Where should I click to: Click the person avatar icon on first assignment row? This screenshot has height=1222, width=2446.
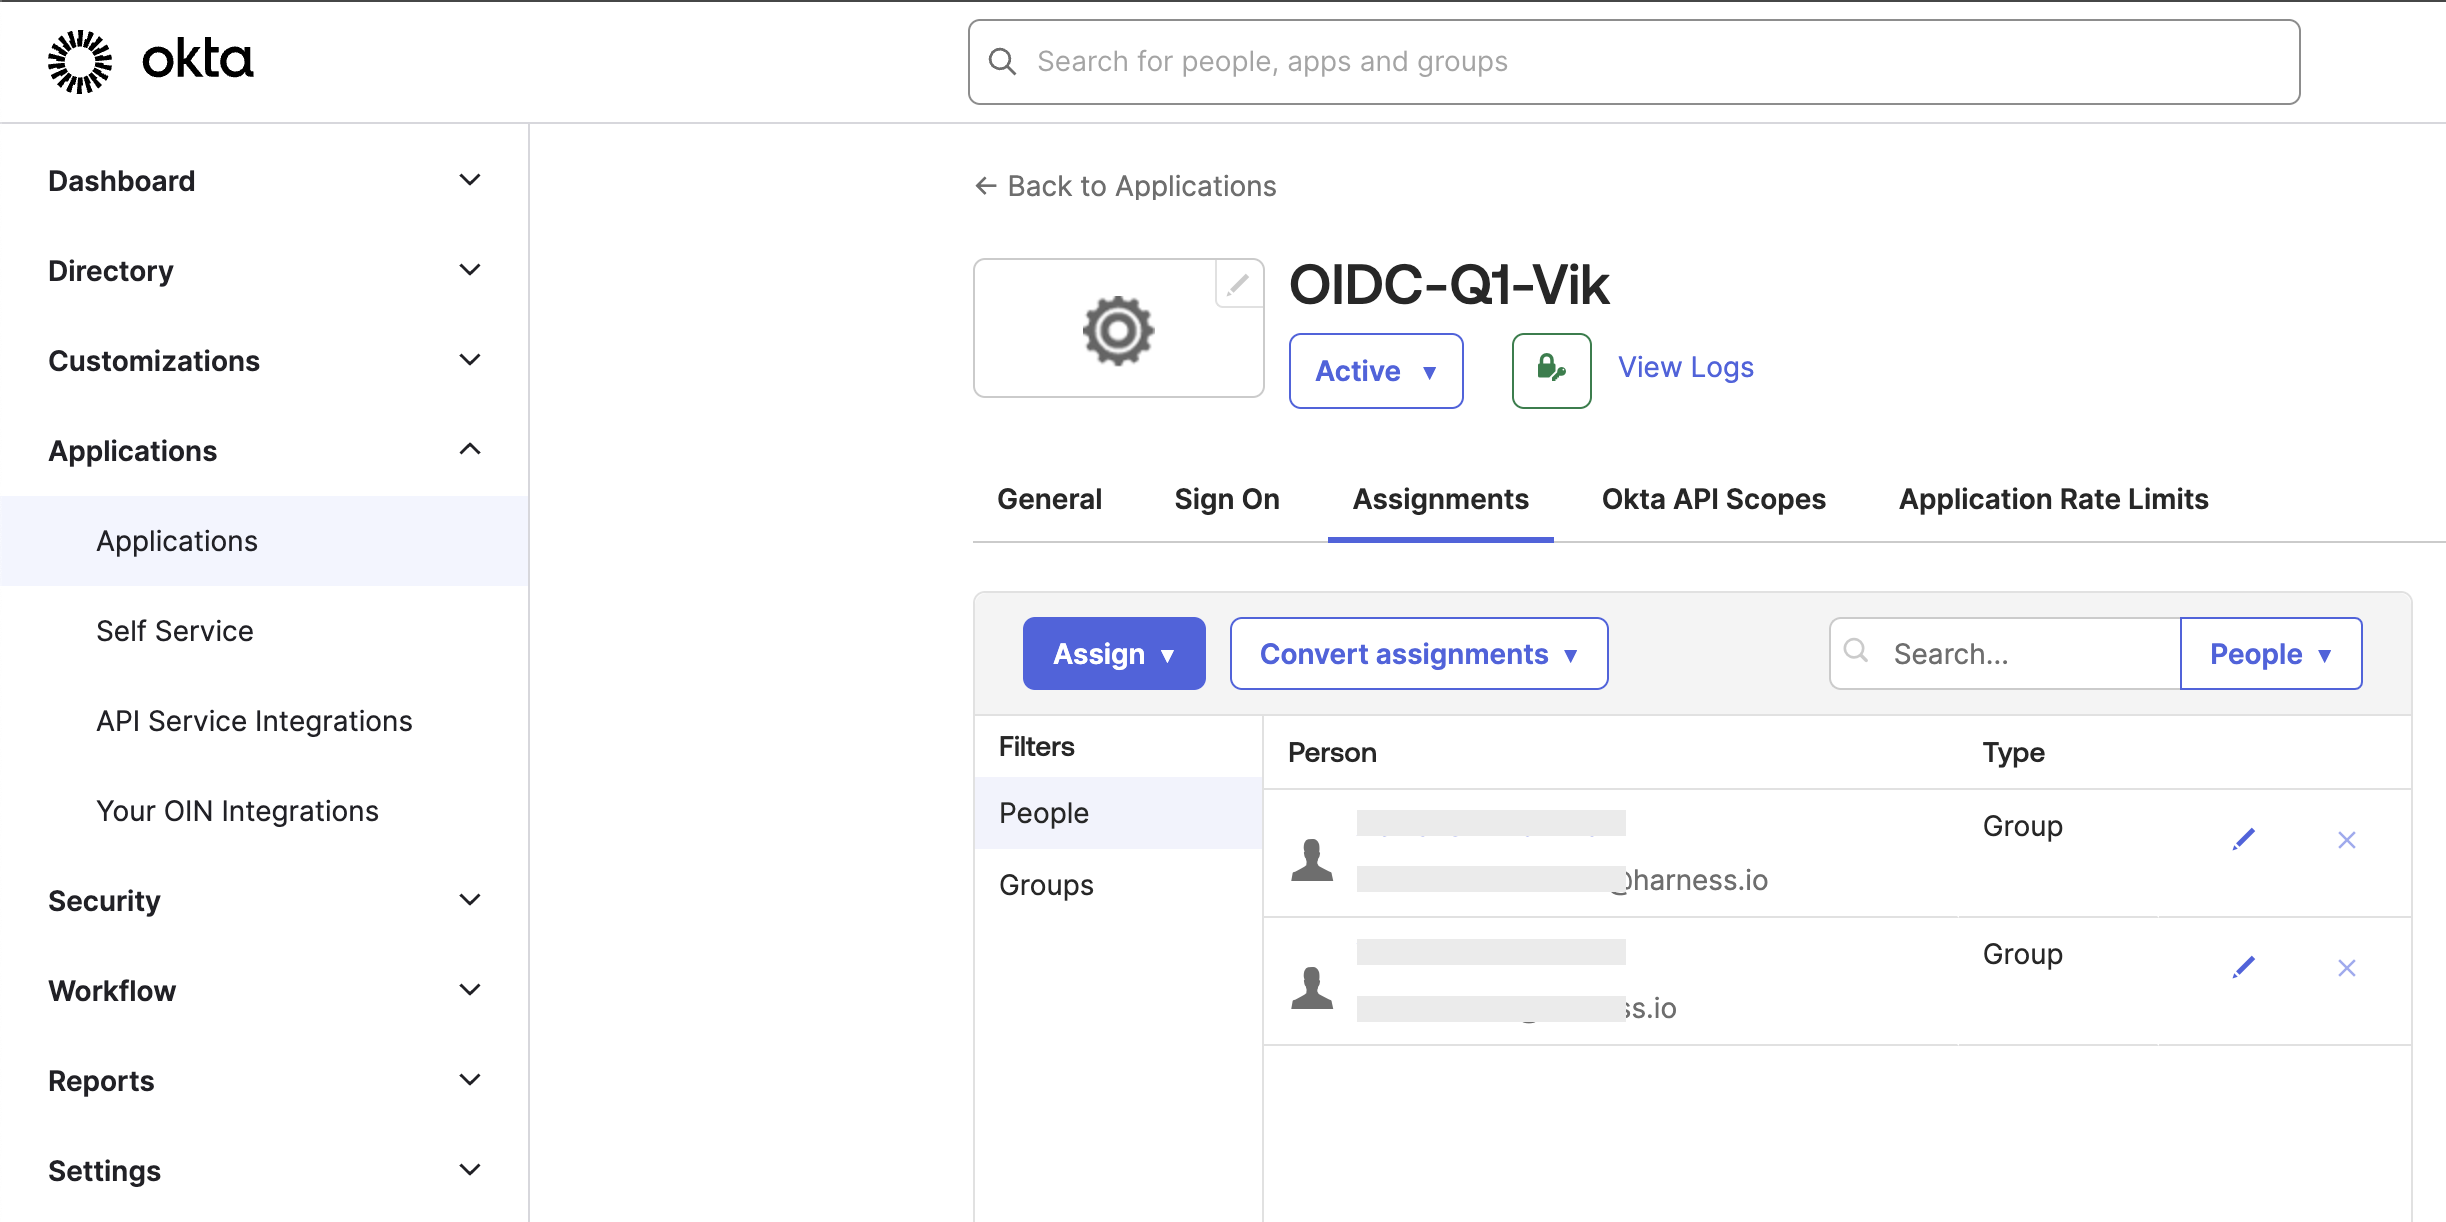tap(1314, 855)
